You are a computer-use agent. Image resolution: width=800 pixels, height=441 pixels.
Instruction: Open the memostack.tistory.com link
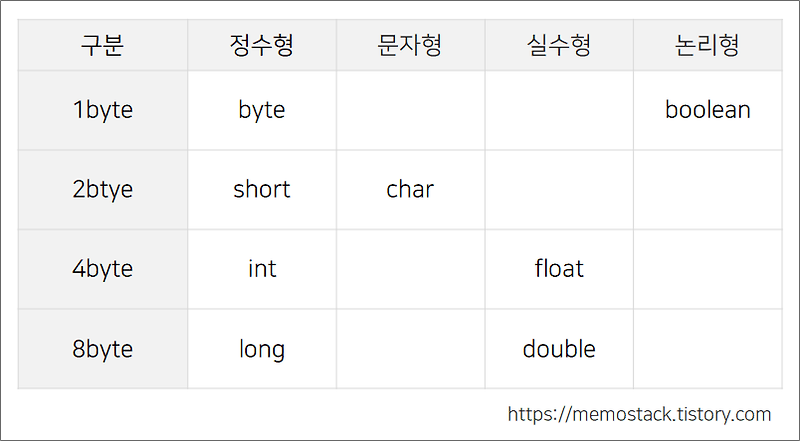pyautogui.click(x=639, y=414)
